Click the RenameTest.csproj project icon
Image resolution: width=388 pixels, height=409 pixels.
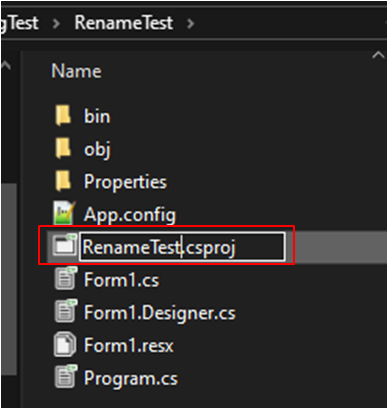65,246
